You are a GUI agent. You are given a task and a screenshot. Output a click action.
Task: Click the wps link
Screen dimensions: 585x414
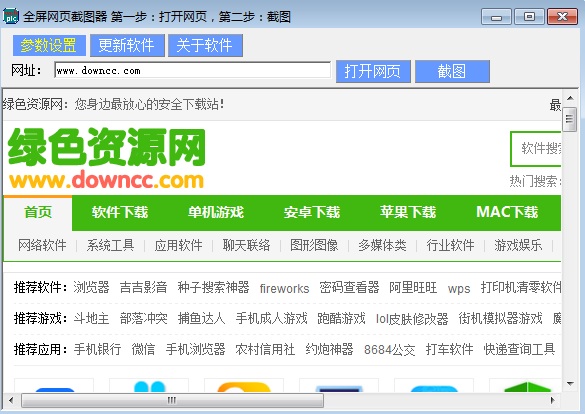[459, 289]
